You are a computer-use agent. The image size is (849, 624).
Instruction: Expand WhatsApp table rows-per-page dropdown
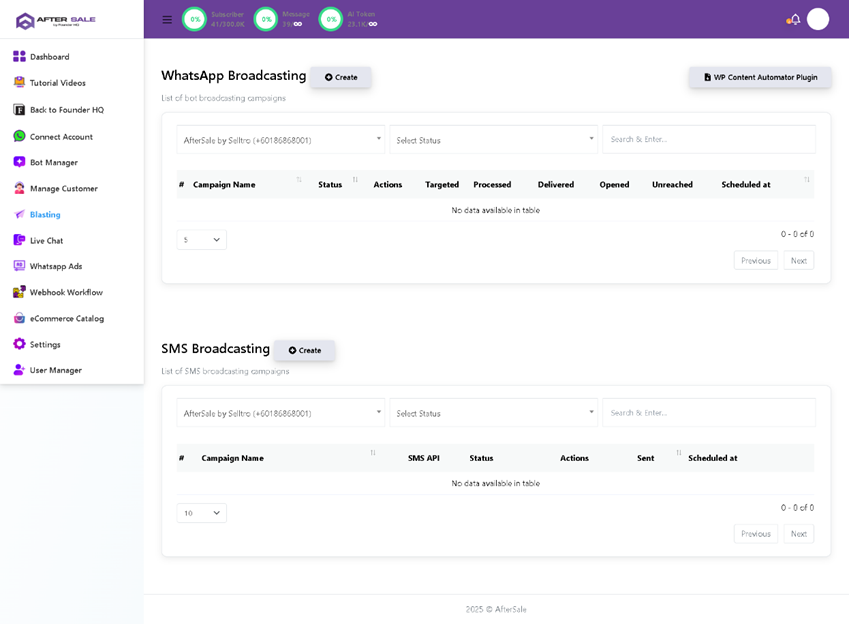(x=202, y=240)
